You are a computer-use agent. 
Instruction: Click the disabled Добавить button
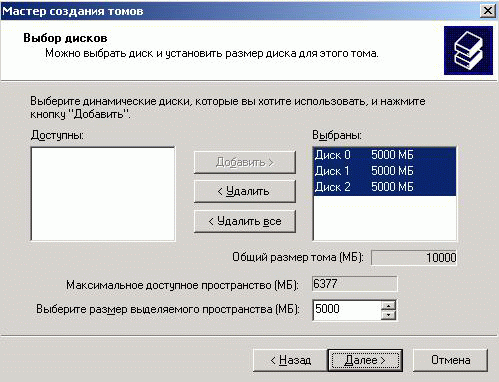click(245, 162)
